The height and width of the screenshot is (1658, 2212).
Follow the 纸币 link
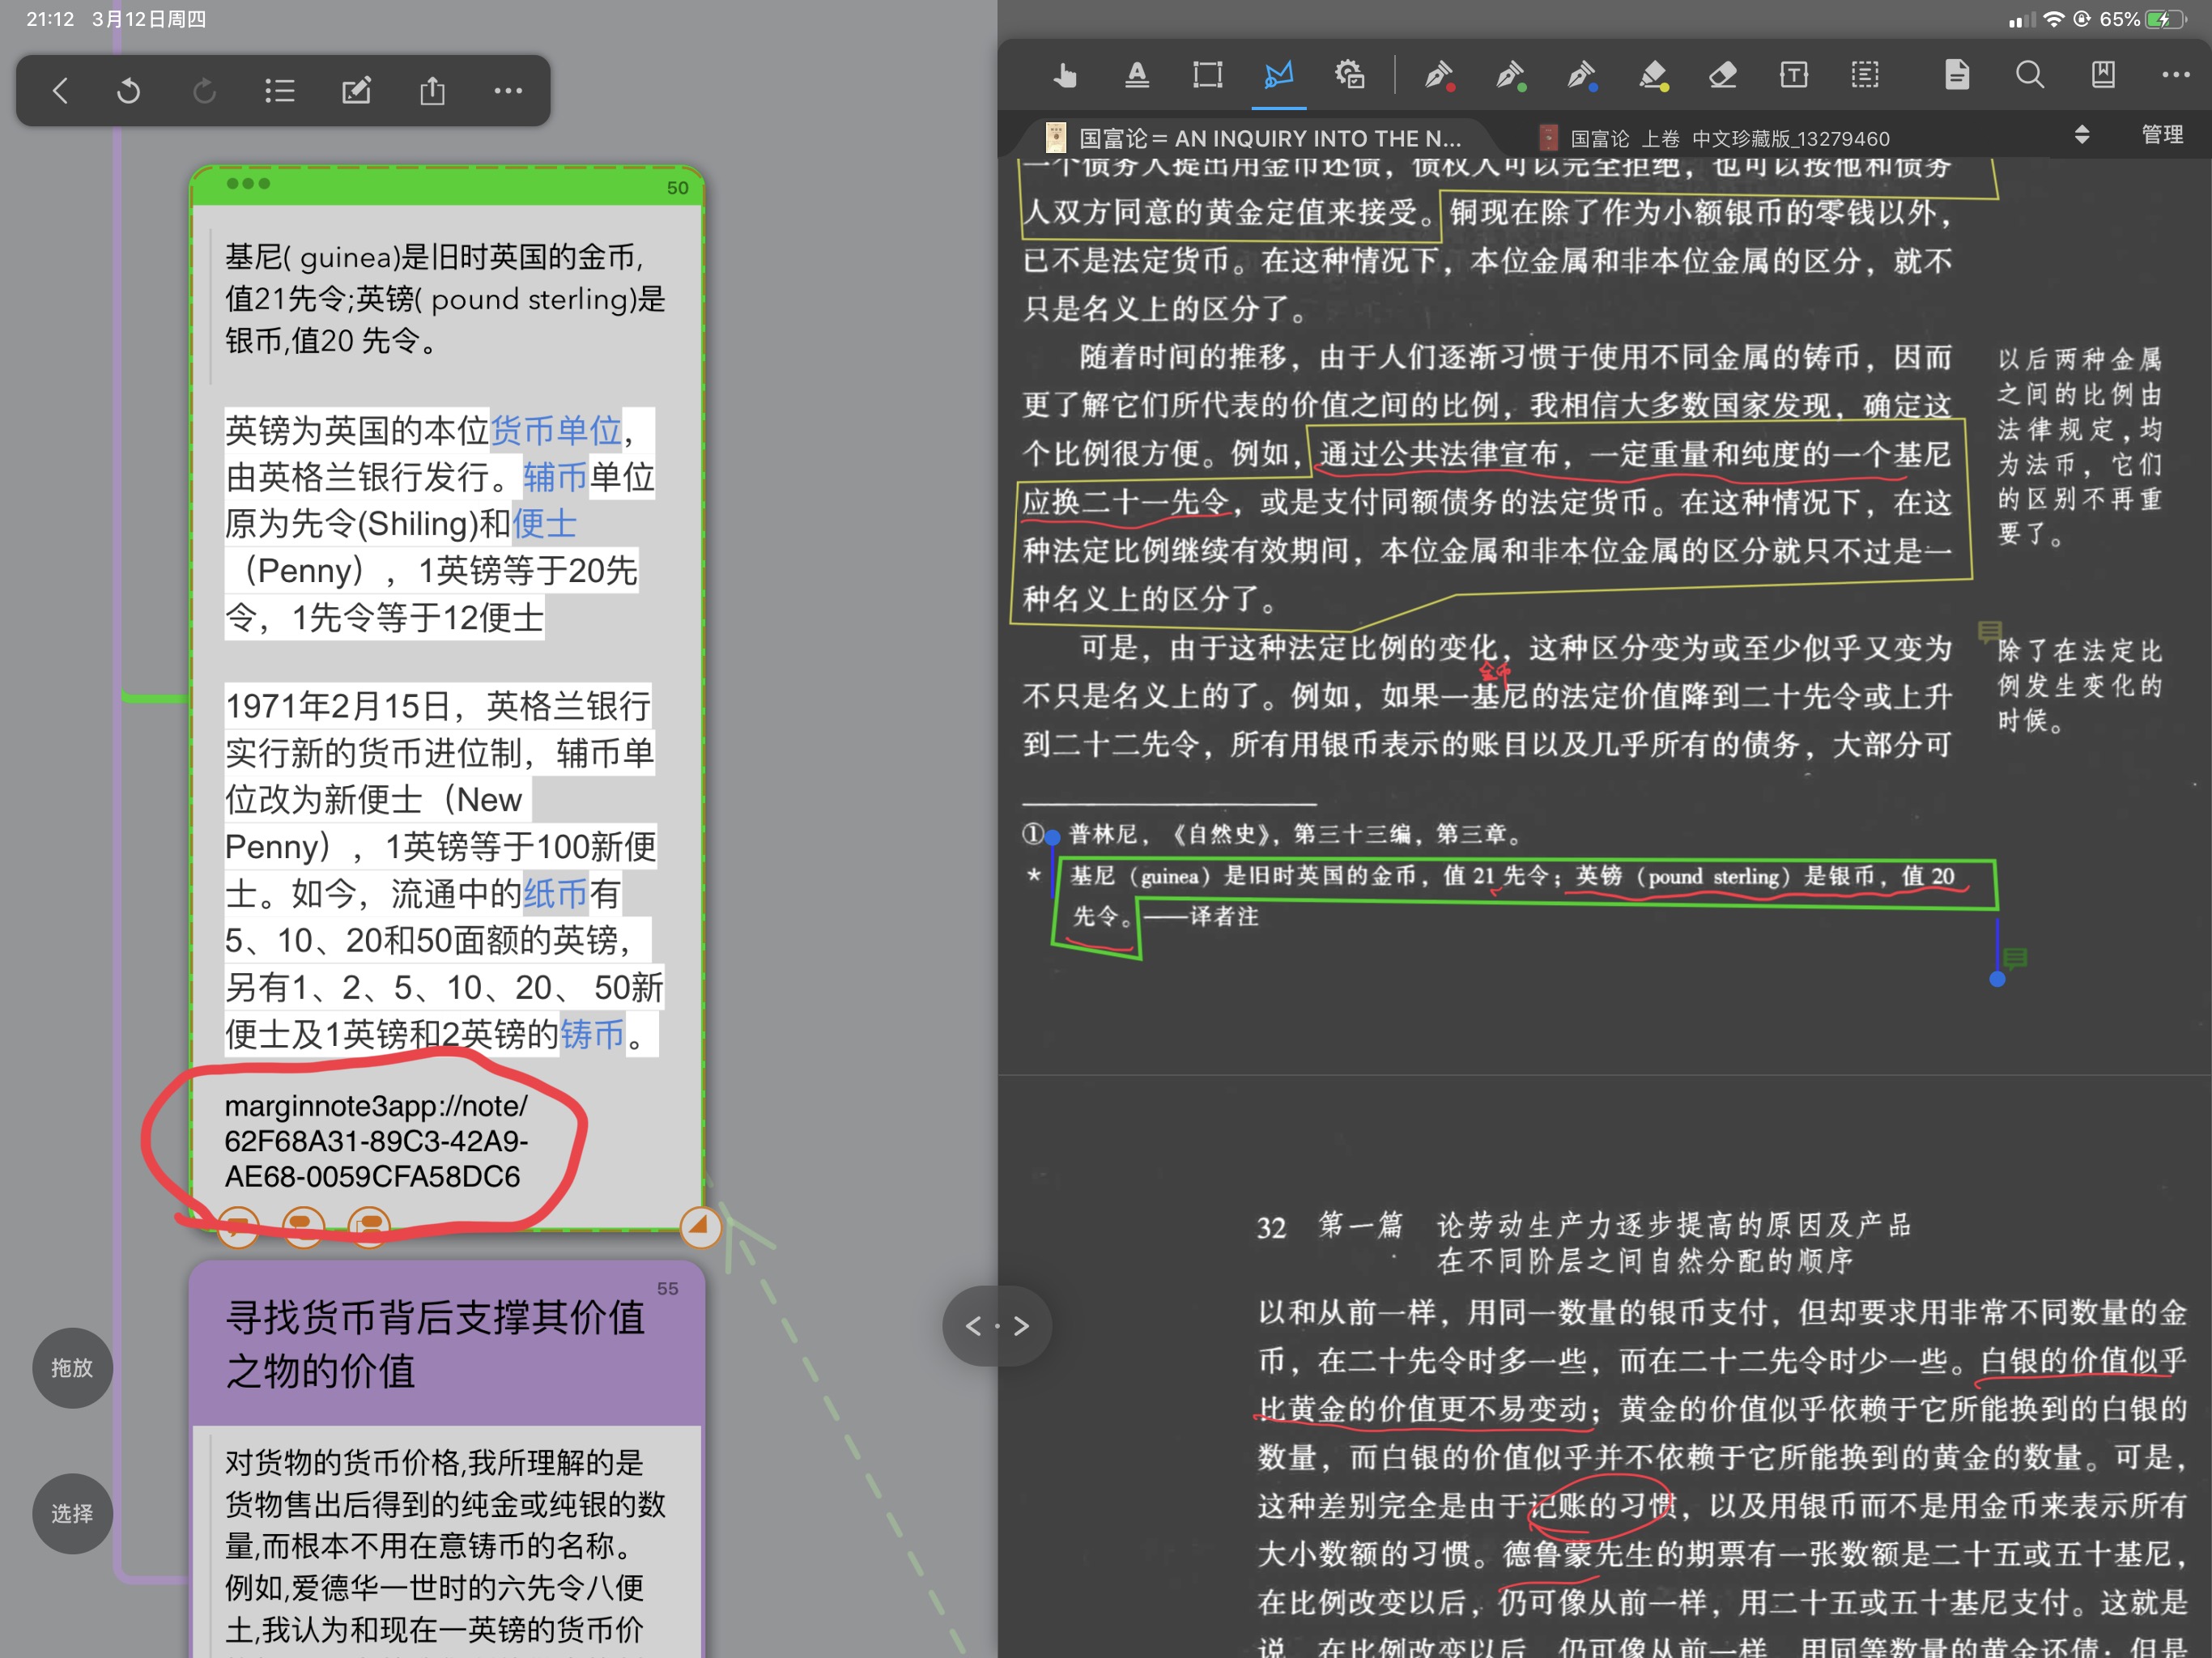pyautogui.click(x=555, y=893)
